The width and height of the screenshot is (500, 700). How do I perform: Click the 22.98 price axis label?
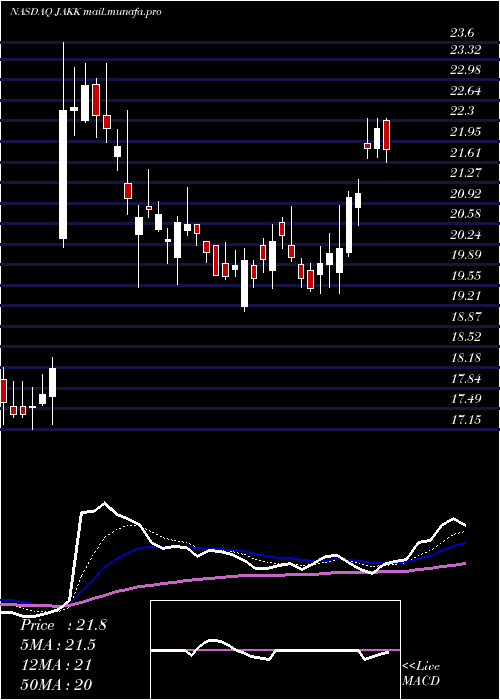tap(465, 70)
